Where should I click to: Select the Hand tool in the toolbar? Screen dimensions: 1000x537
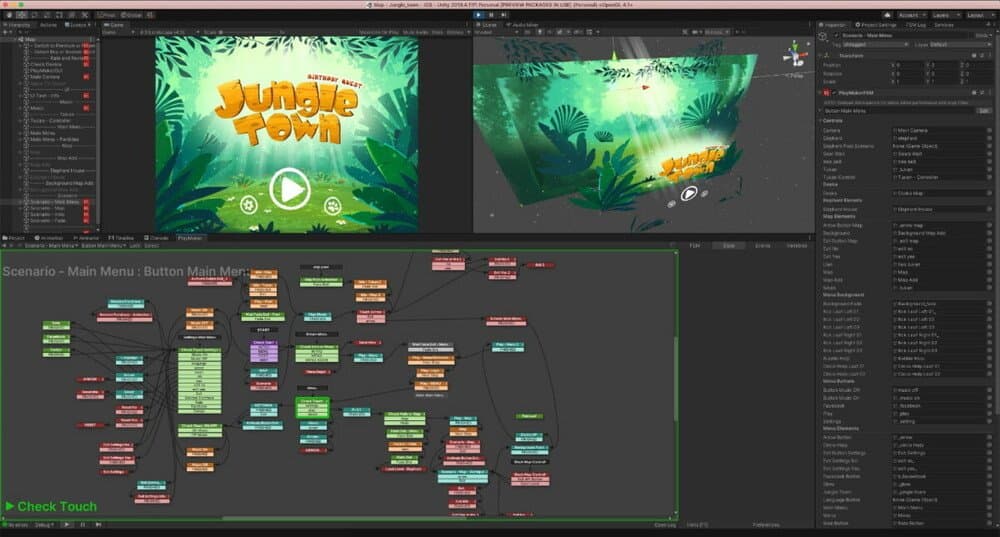click(x=9, y=15)
